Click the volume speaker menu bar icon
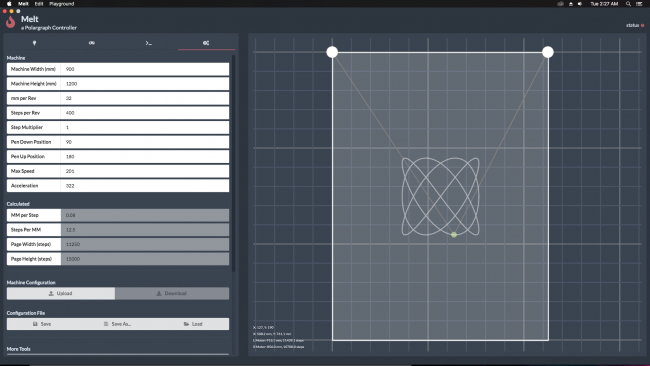Screen dimensions: 650x366 580,4
